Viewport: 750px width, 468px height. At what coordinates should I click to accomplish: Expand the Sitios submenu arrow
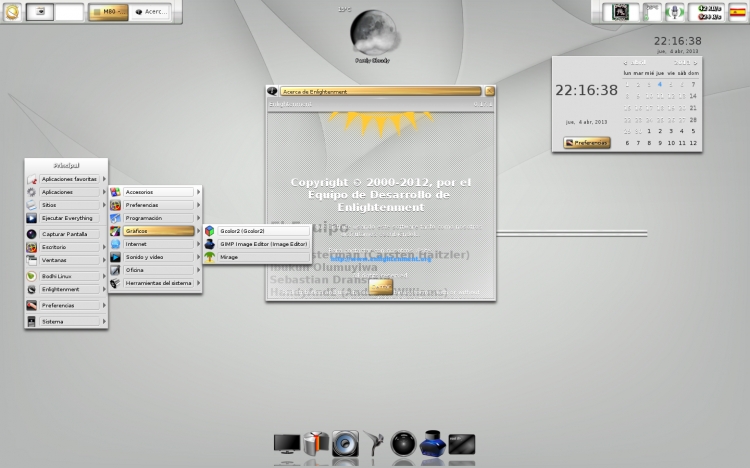[x=104, y=205]
